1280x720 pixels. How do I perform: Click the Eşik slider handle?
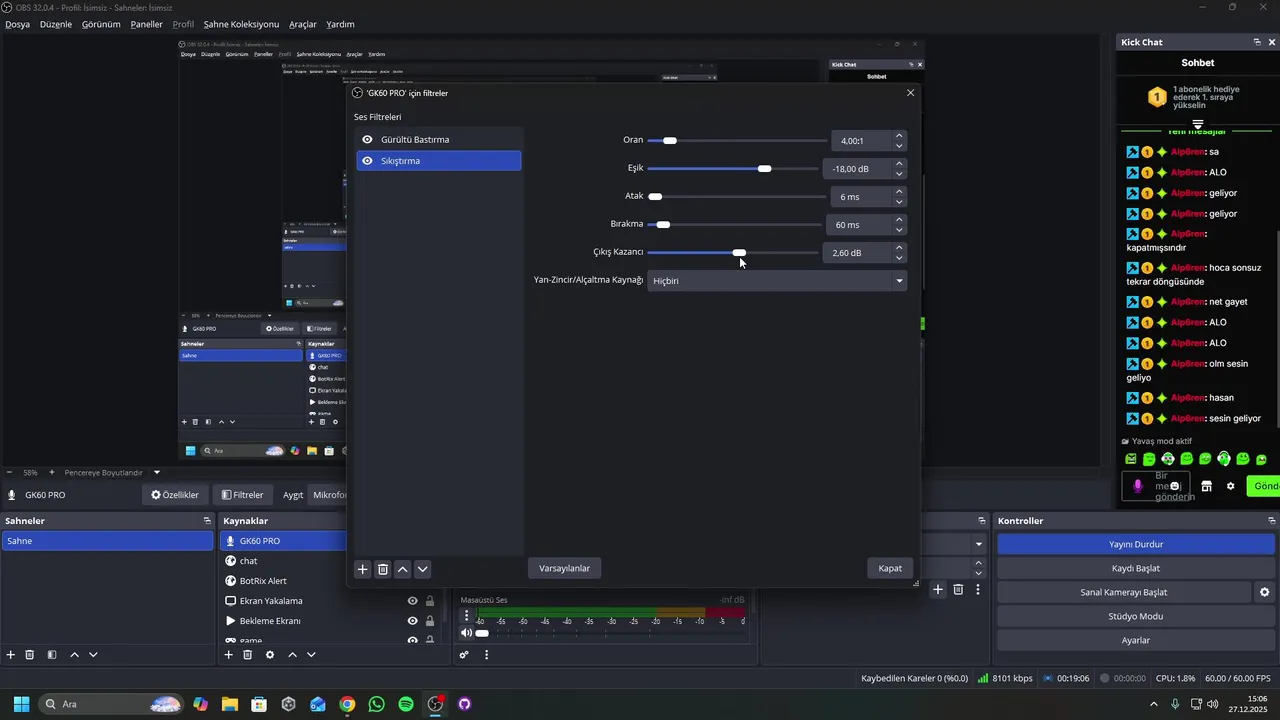click(x=765, y=169)
